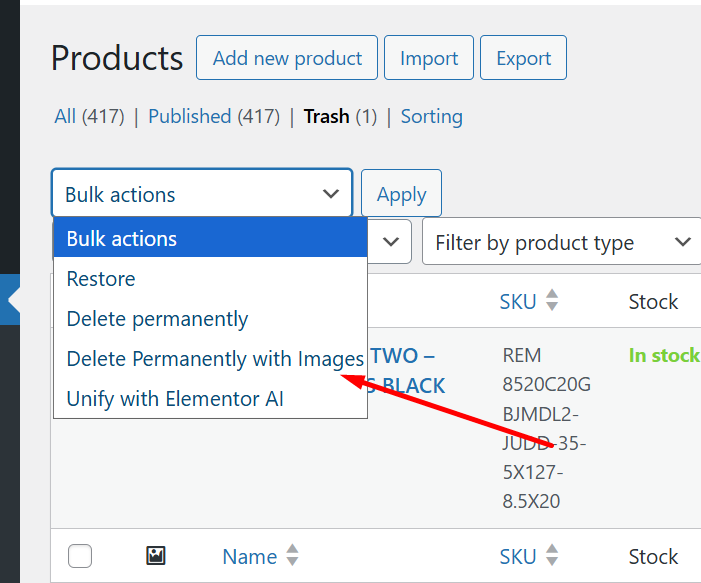
Task: Click the Export button
Action: click(523, 58)
